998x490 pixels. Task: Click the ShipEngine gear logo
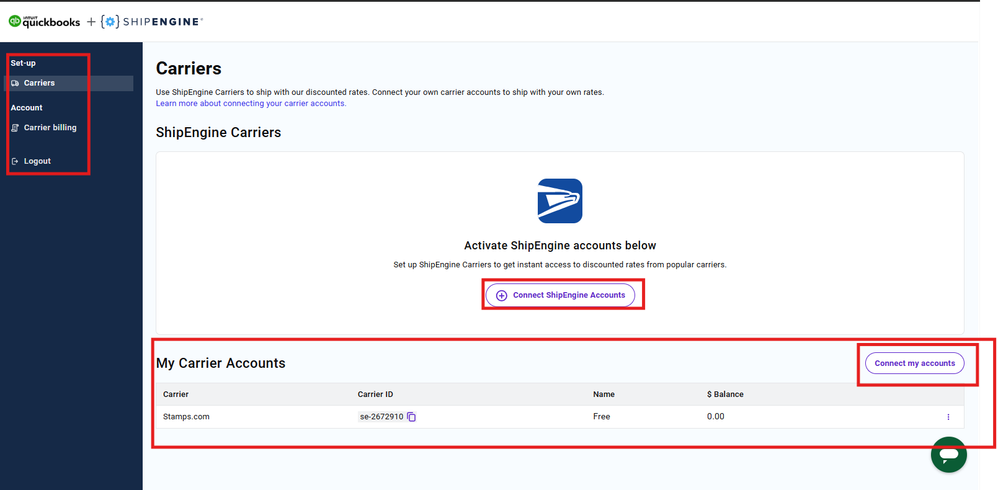[111, 21]
